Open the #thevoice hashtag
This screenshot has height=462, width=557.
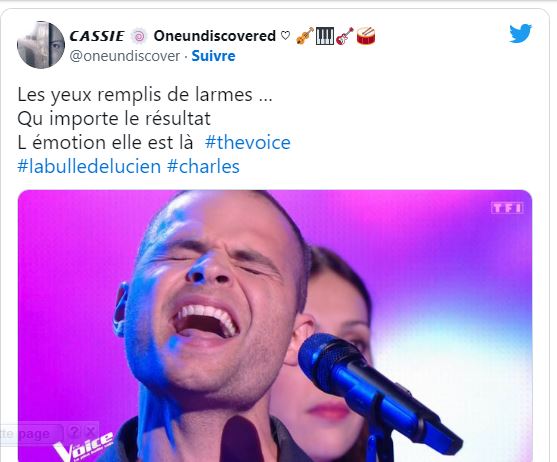coord(248,142)
